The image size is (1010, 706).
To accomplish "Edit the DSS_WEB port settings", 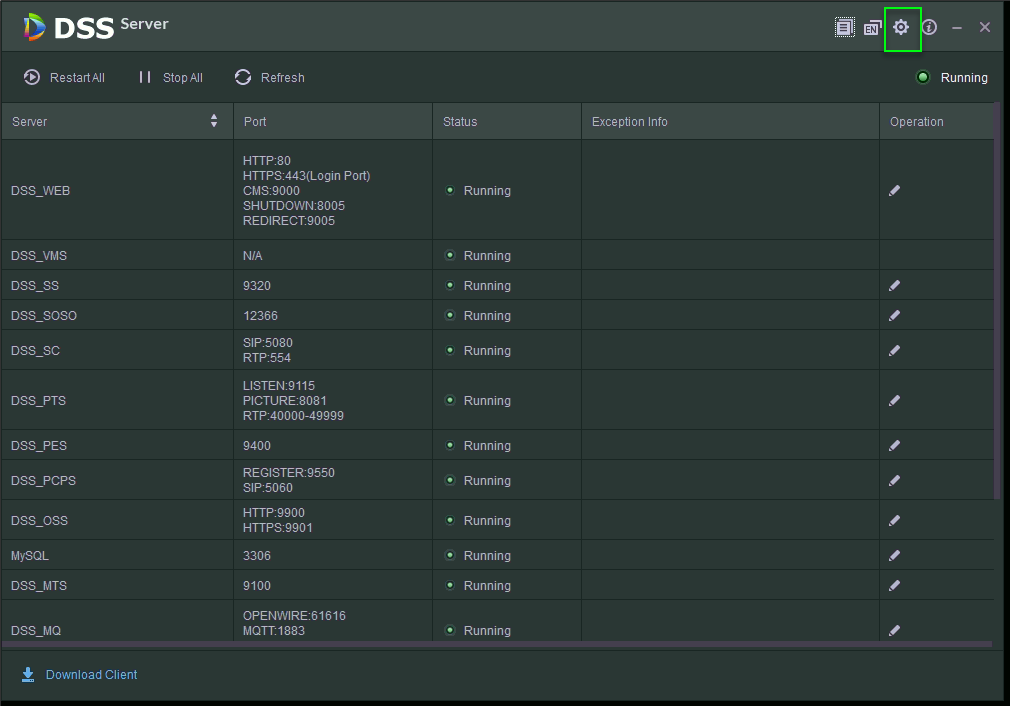I will [894, 190].
